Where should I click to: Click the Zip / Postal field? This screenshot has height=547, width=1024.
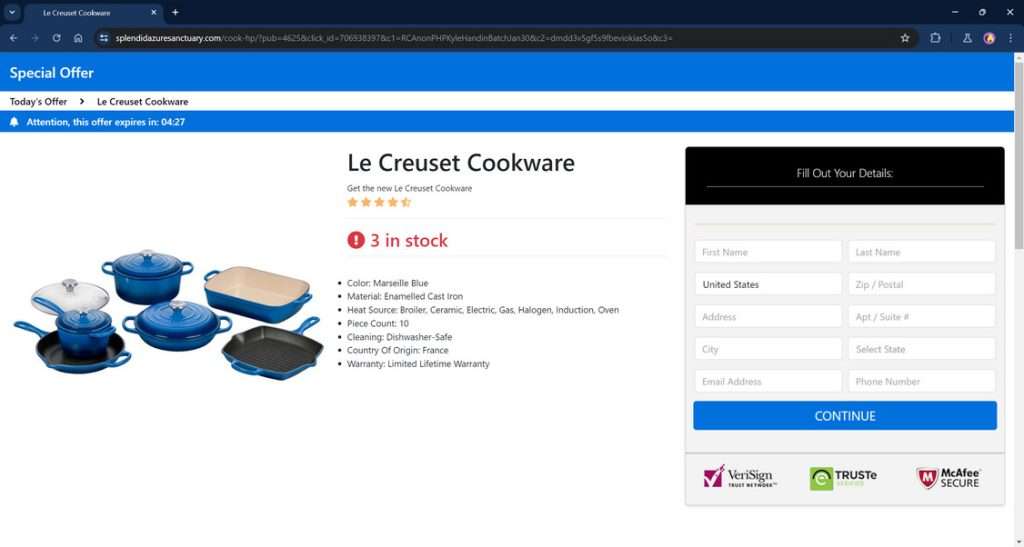click(921, 285)
